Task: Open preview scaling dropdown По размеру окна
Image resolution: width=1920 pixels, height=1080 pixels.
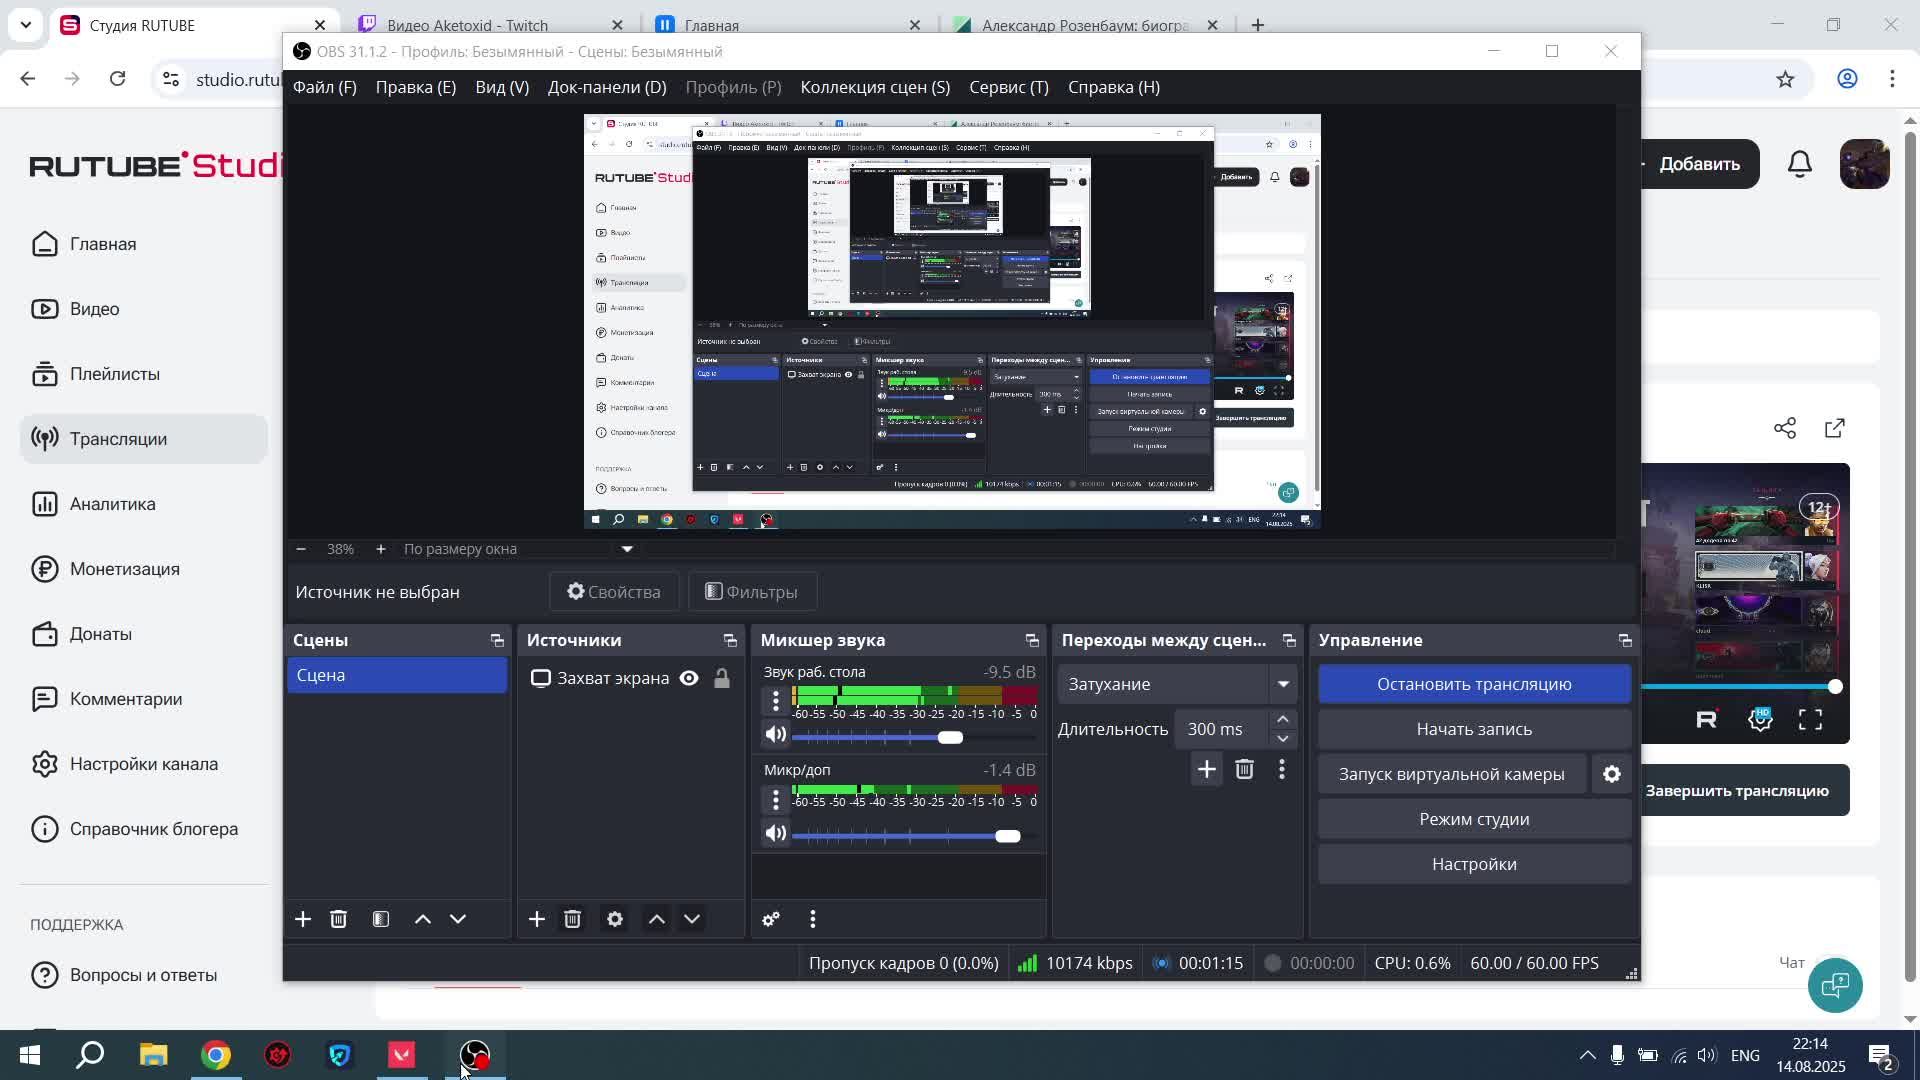Action: point(627,549)
